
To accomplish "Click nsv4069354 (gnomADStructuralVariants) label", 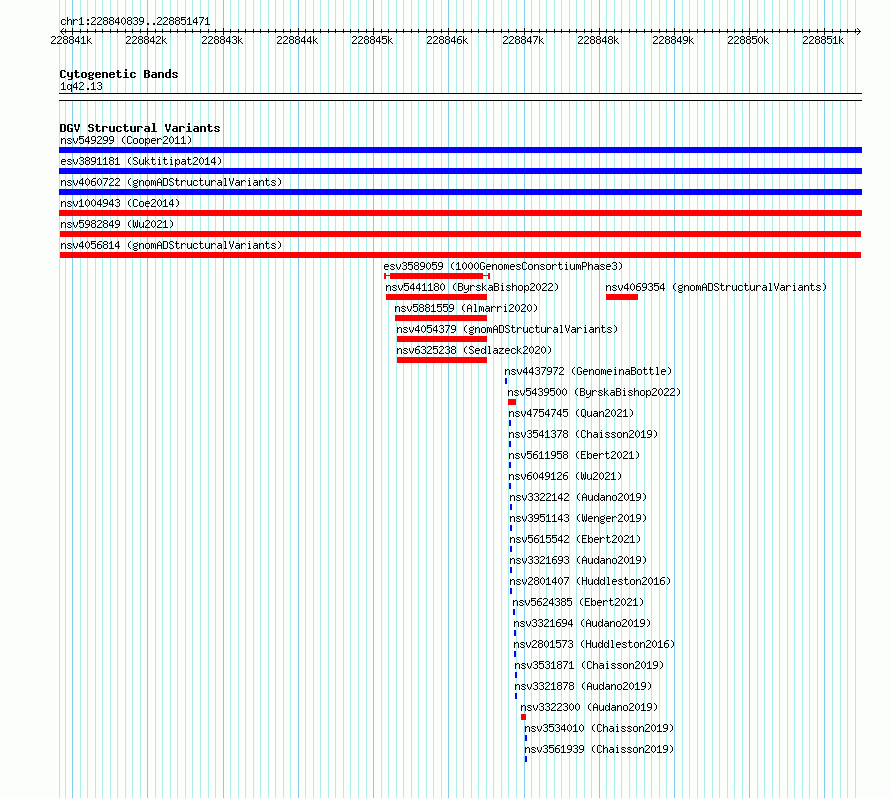I will pos(716,287).
